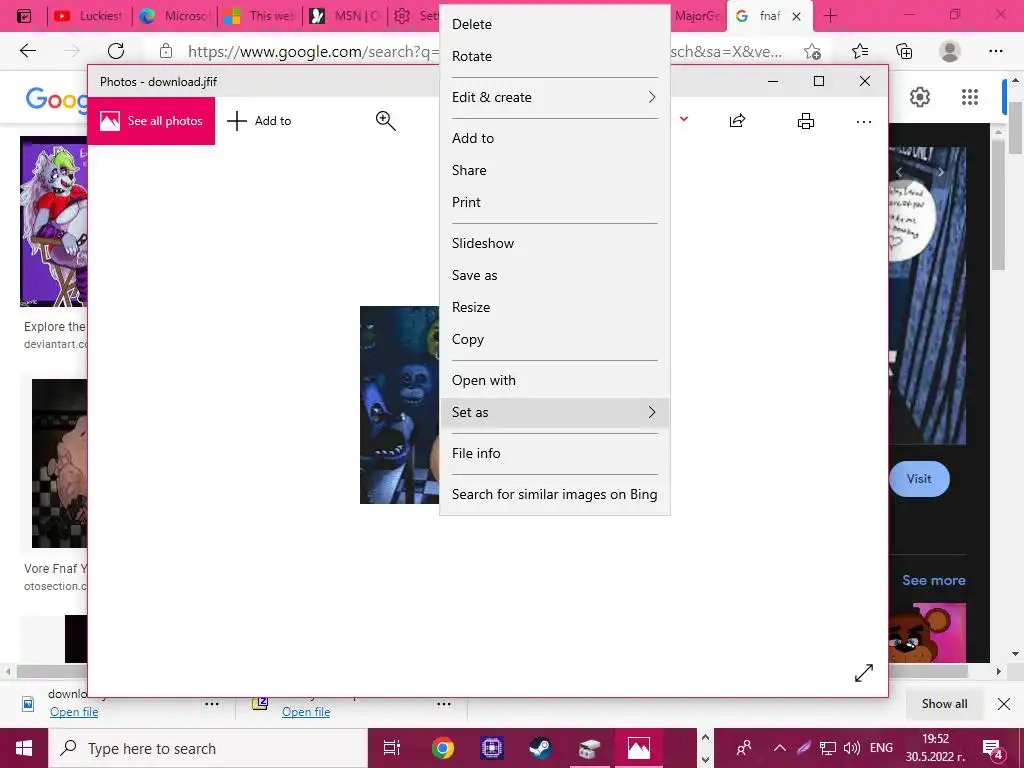Open the notification center icon
Screen dimensions: 1024x768
(x=993, y=748)
